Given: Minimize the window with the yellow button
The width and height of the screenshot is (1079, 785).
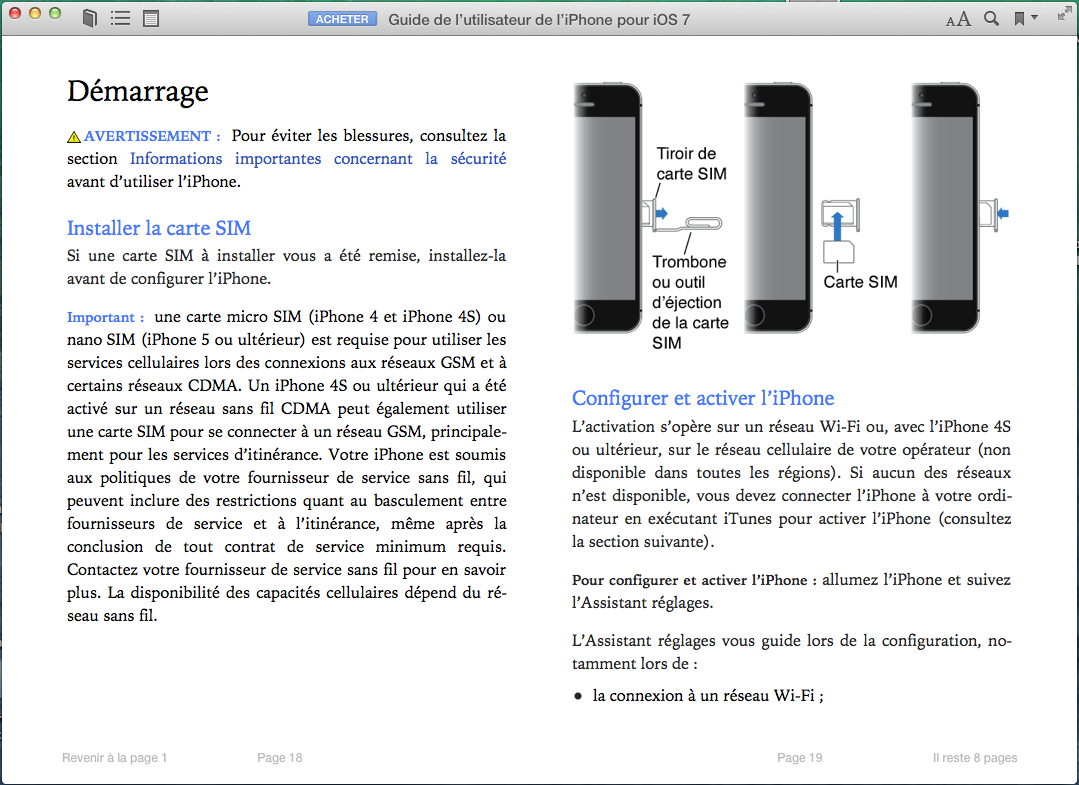Looking at the screenshot, I should (35, 13).
